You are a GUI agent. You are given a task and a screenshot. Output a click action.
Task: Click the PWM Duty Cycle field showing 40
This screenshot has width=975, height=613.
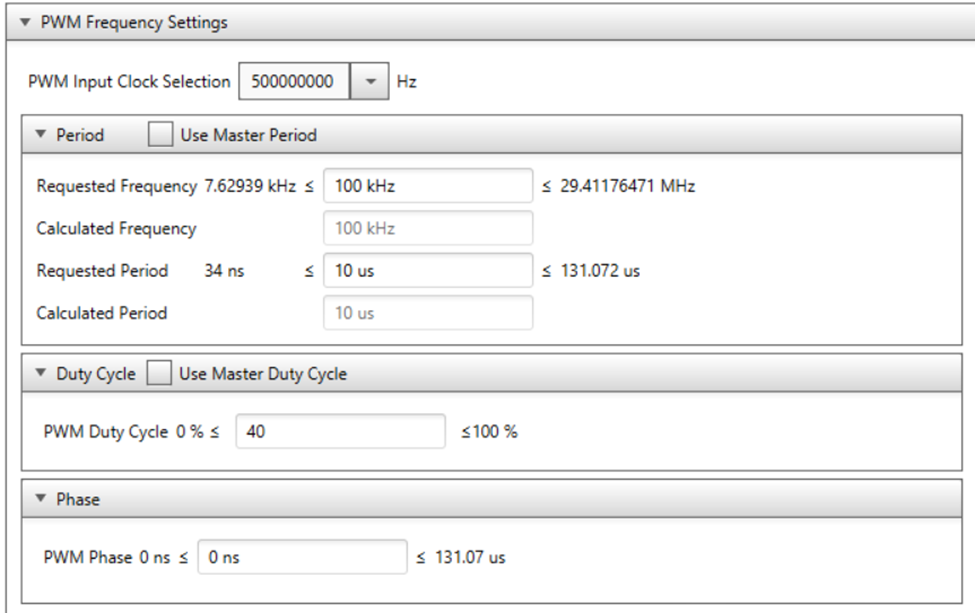tap(340, 433)
